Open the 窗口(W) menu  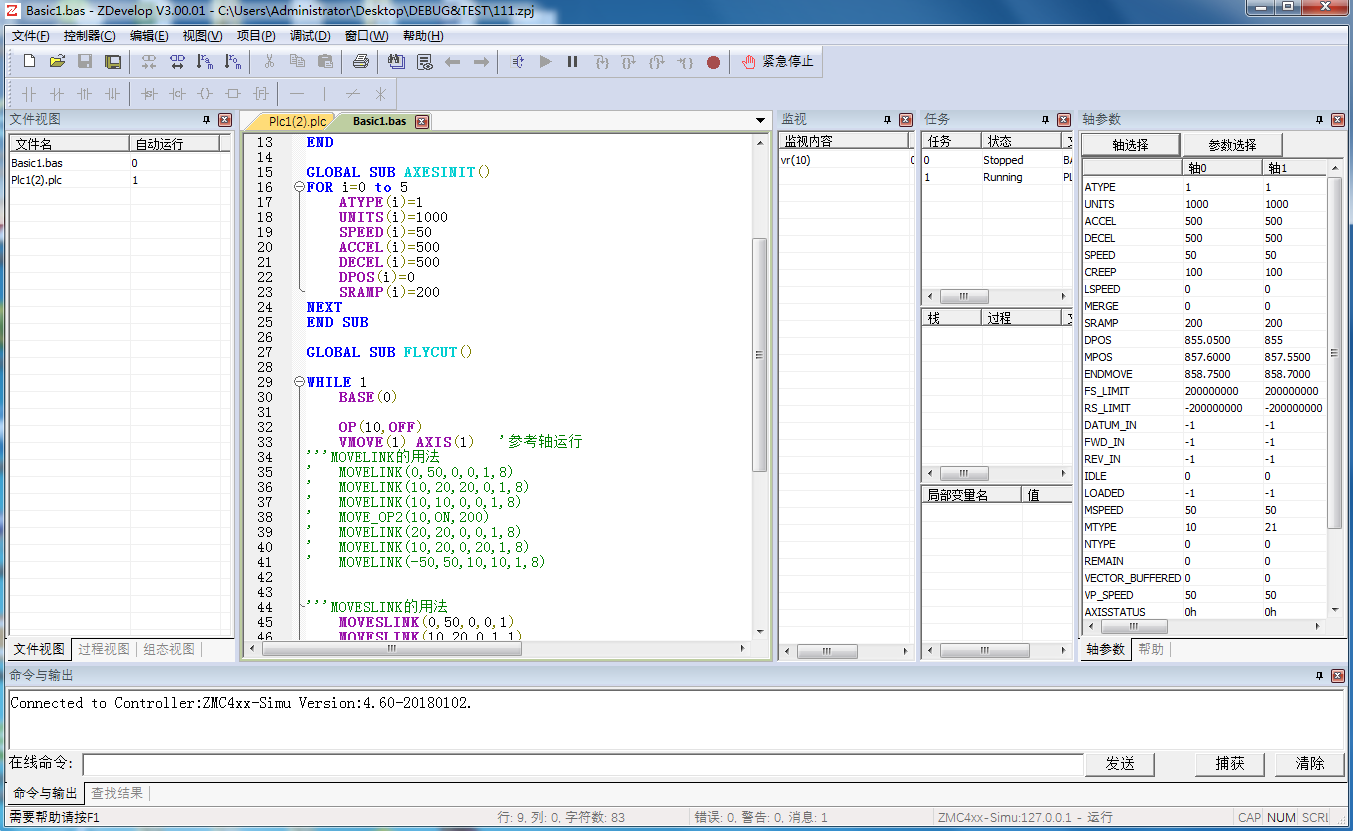[x=366, y=36]
